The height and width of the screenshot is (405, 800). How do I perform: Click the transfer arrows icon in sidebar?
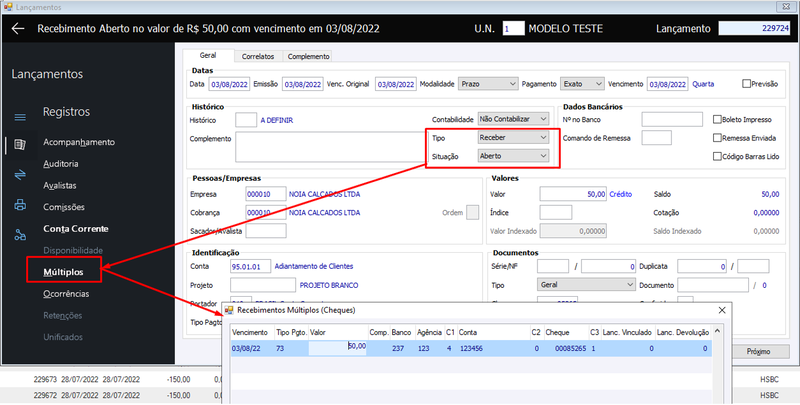[x=20, y=175]
